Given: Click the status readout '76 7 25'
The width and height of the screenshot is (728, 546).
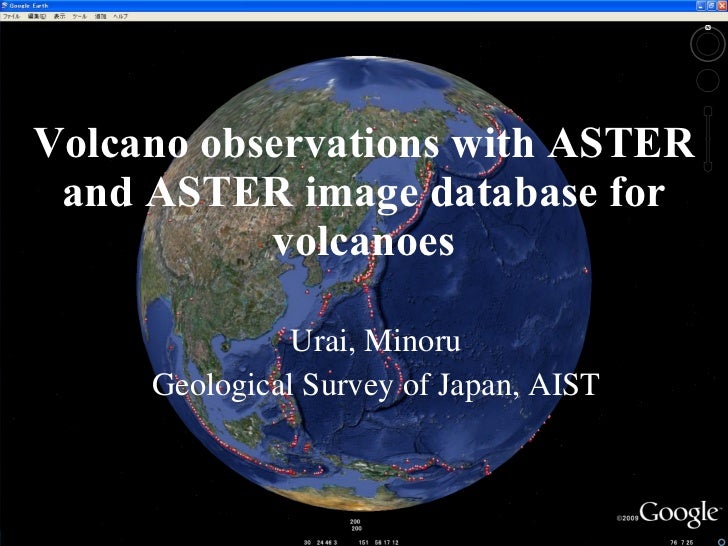Looking at the screenshot, I should pos(682,542).
